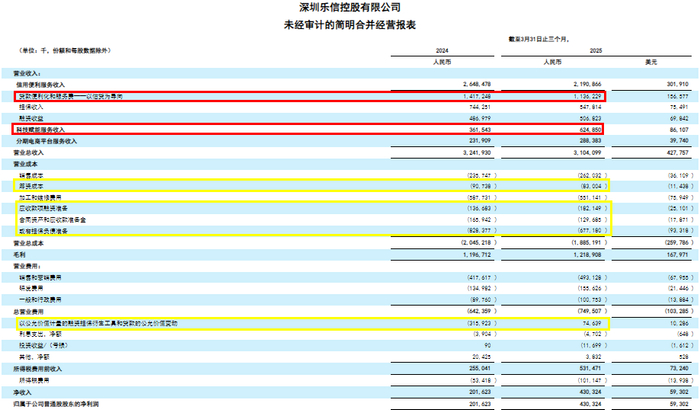Click the company title 深圳乐信控股有限公司
Viewport: 700px width, 410px height.
pos(350,7)
